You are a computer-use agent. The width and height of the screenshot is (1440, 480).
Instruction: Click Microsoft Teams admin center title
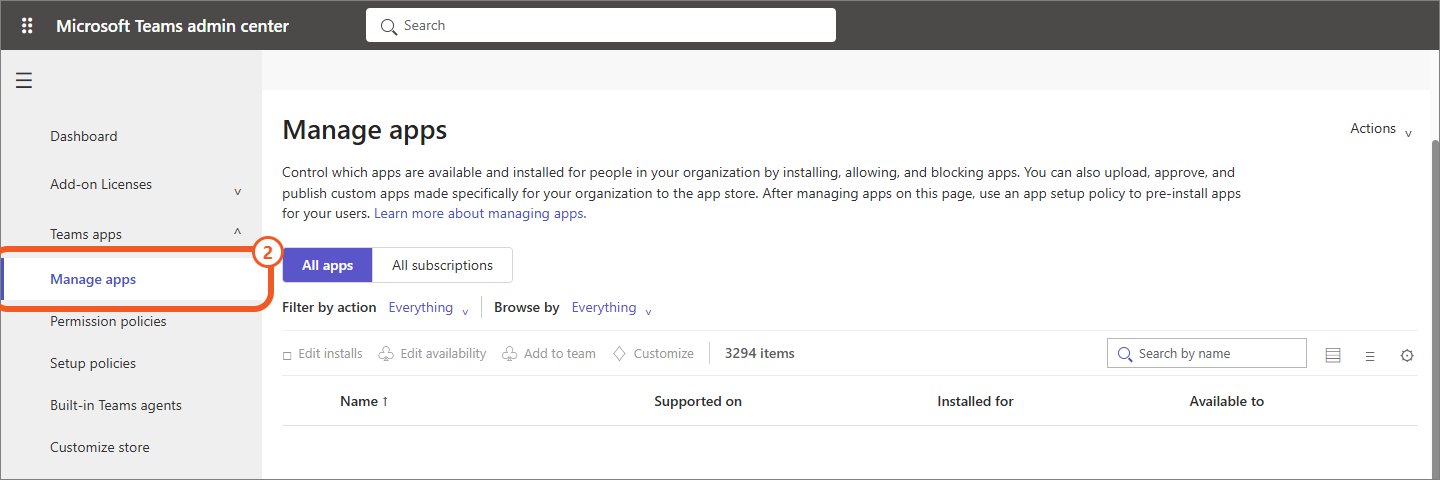pos(172,26)
